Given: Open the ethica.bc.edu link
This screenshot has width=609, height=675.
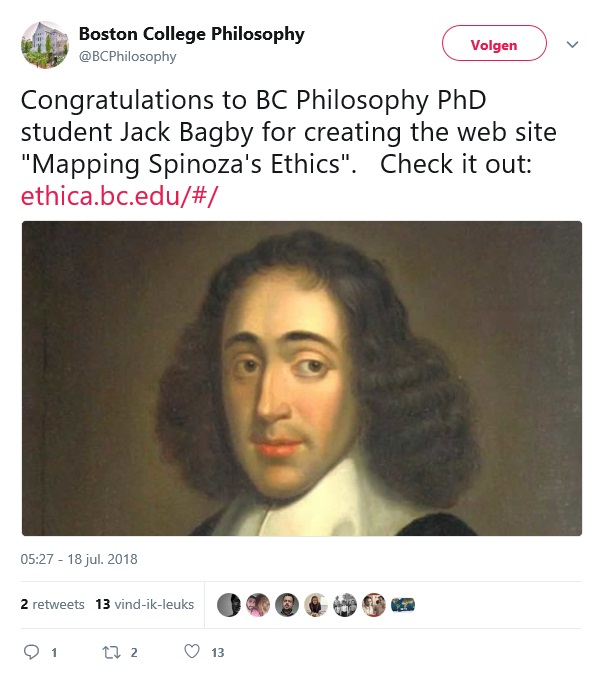Looking at the screenshot, I should tap(119, 195).
